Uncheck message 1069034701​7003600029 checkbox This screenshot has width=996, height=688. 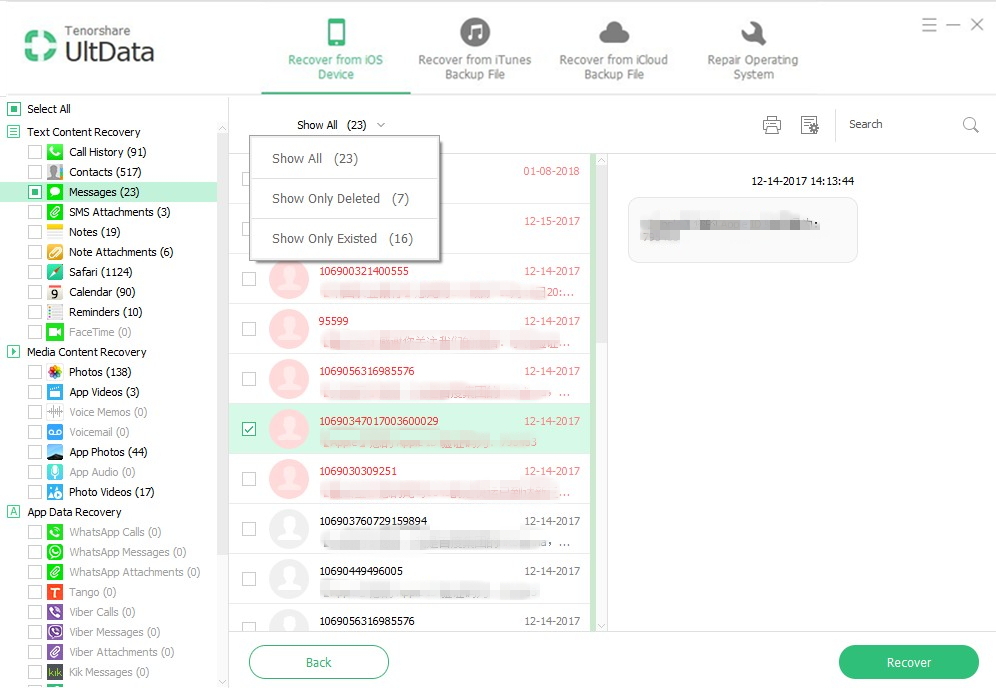[x=249, y=429]
